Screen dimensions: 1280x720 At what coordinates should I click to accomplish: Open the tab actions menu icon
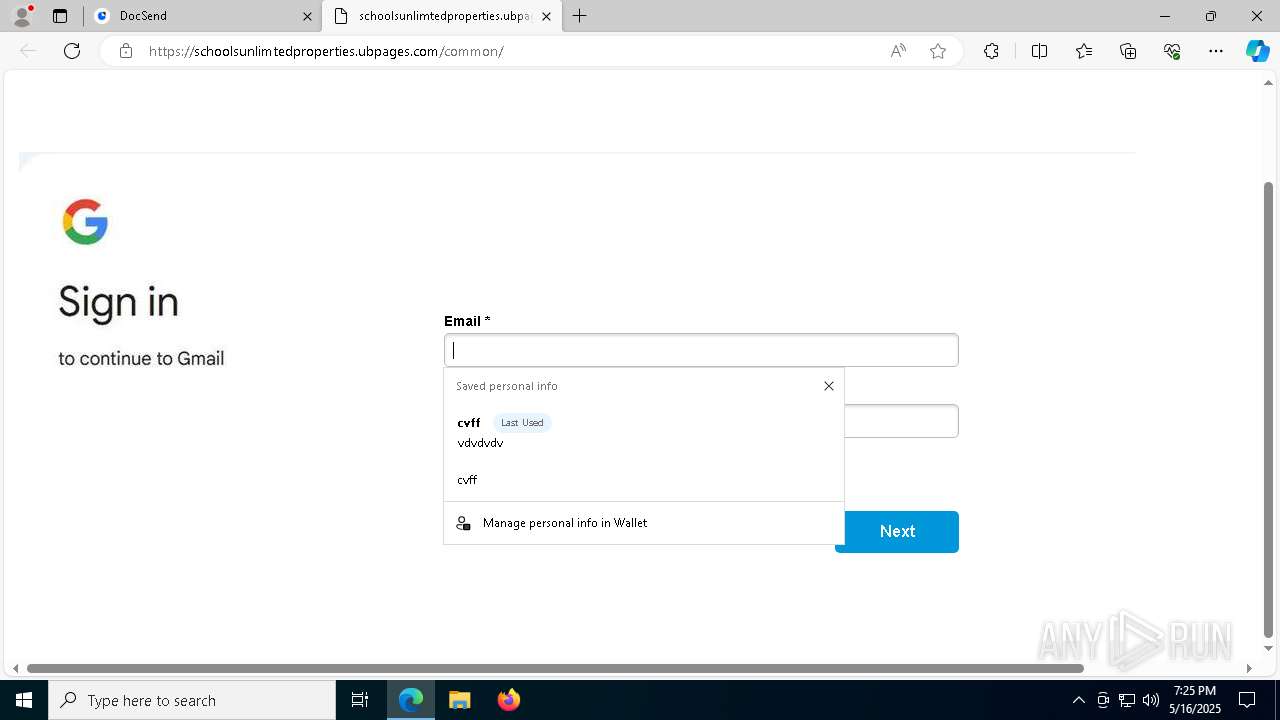click(60, 16)
